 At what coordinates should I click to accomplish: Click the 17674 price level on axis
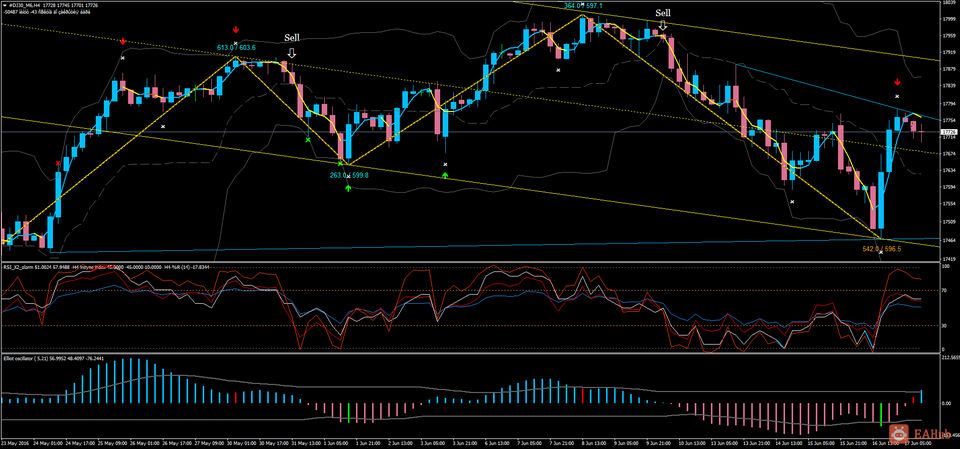pos(950,153)
